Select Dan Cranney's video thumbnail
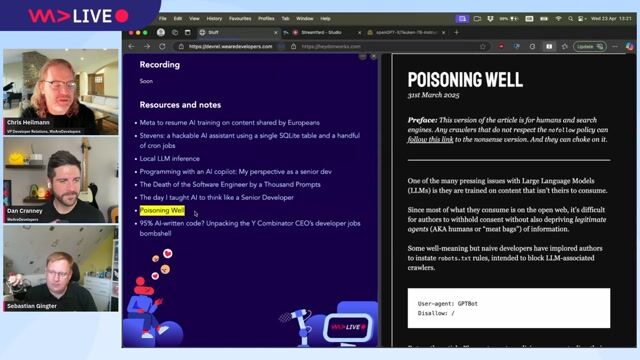Viewport: 640px width, 360px height. [x=61, y=180]
